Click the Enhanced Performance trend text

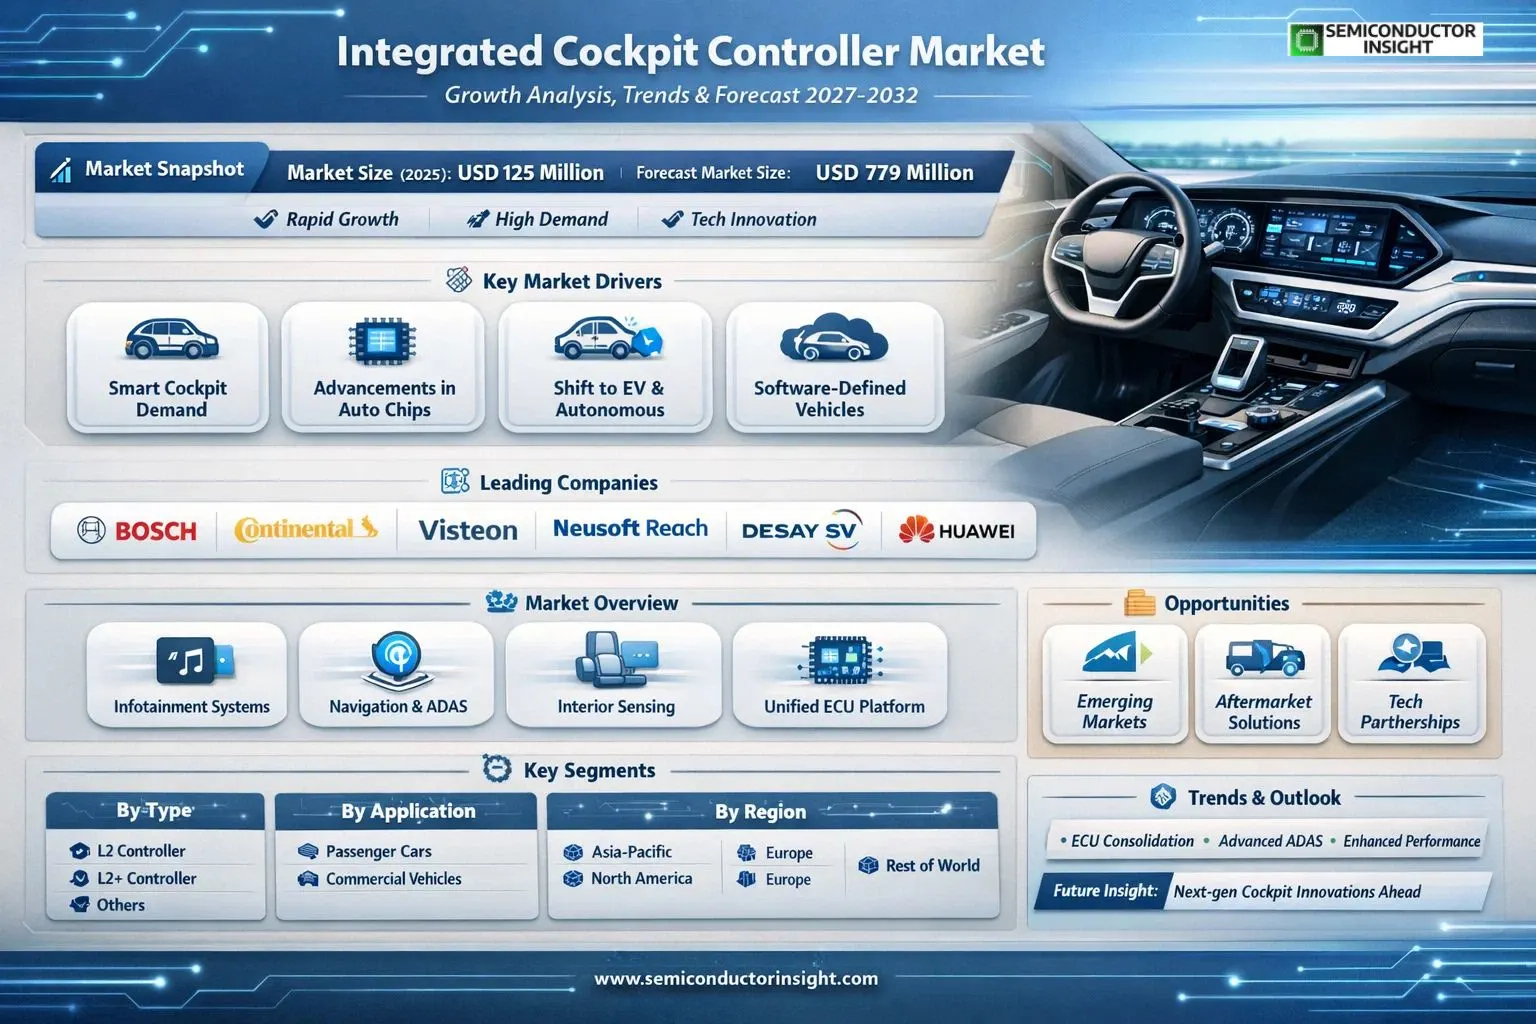1411,841
